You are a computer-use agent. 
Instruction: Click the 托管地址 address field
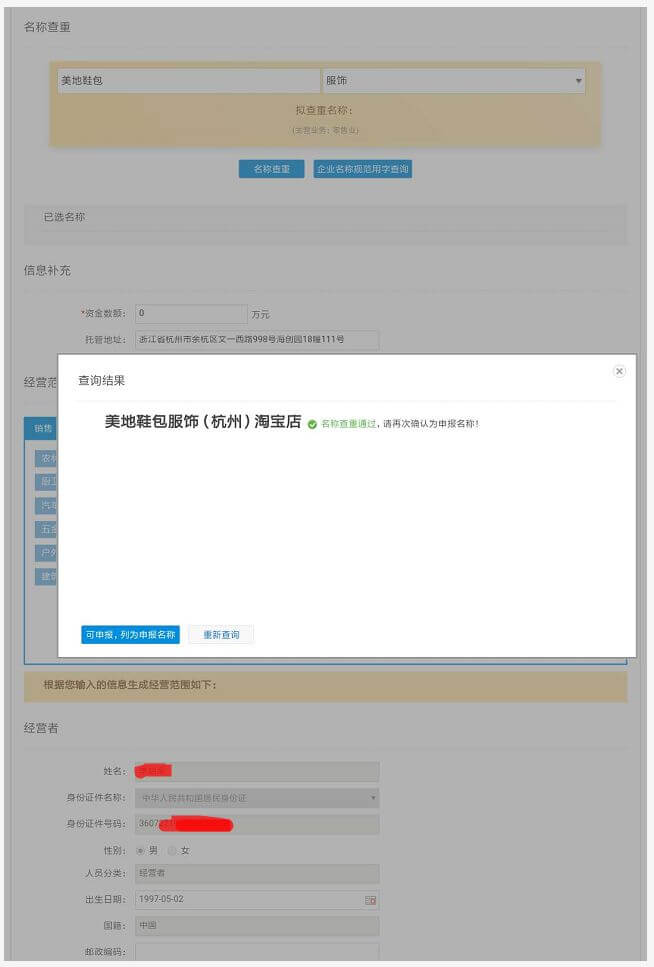(257, 340)
